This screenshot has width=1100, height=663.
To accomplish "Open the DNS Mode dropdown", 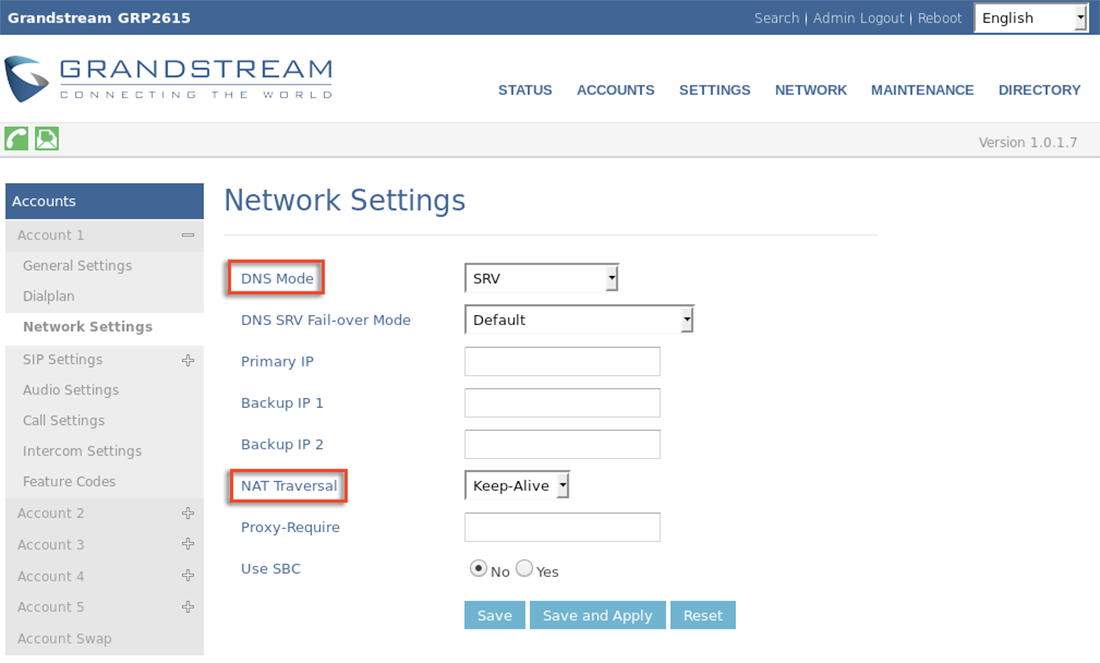I will click(x=542, y=278).
